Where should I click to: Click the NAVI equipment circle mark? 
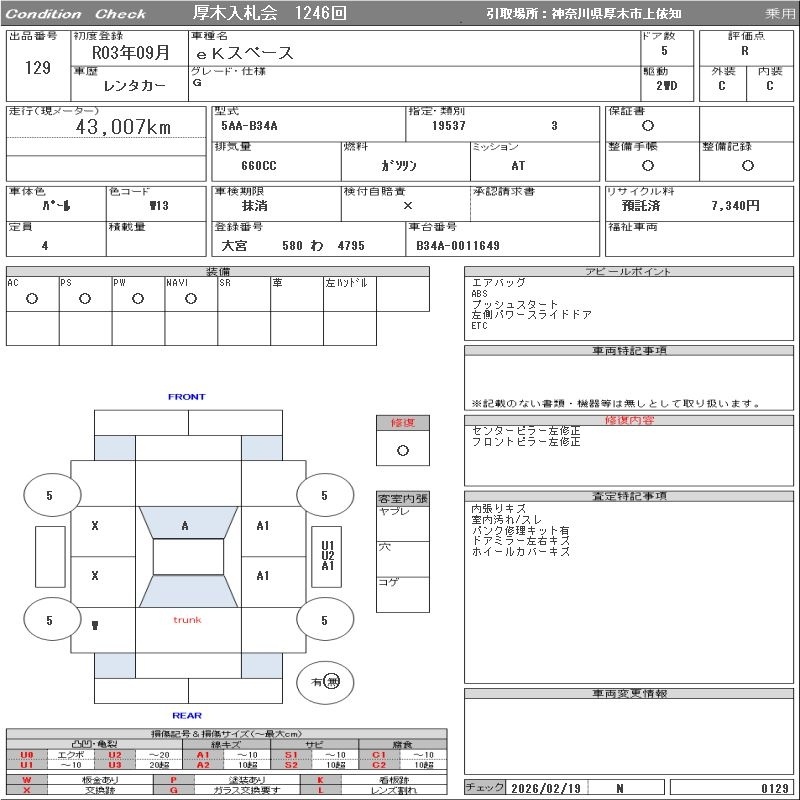click(191, 298)
